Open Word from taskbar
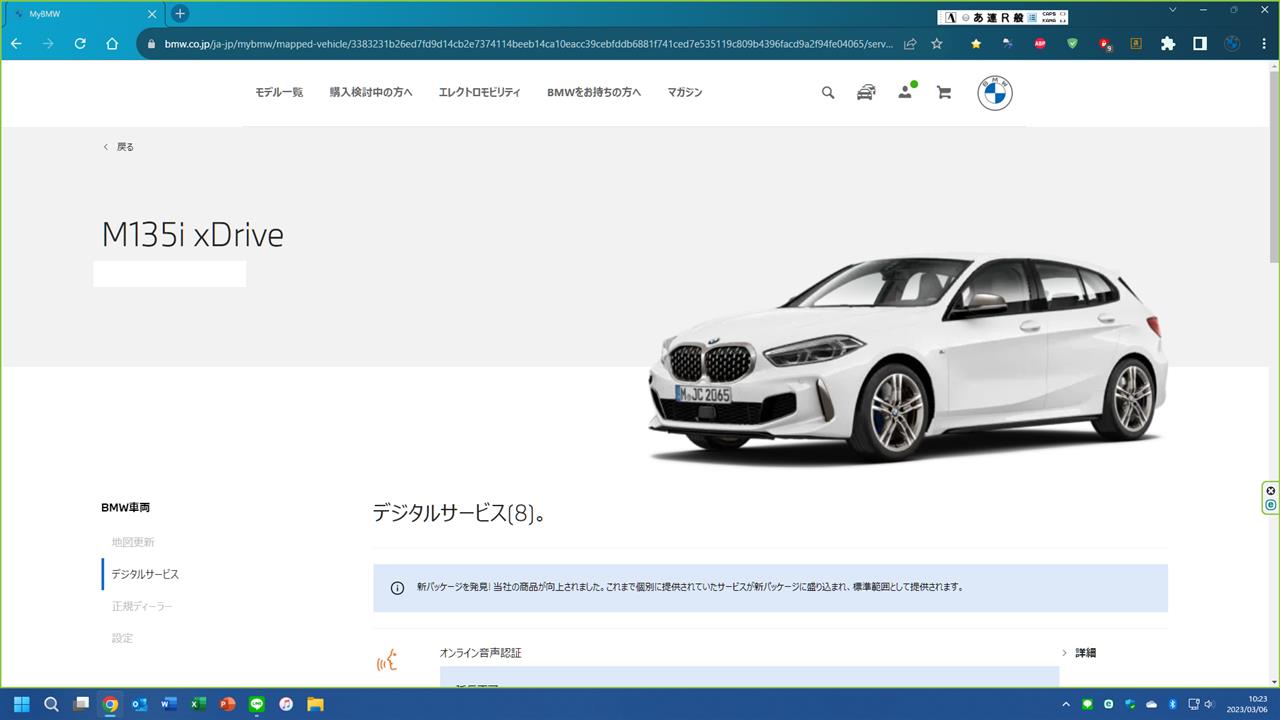1280x720 pixels. 168,704
